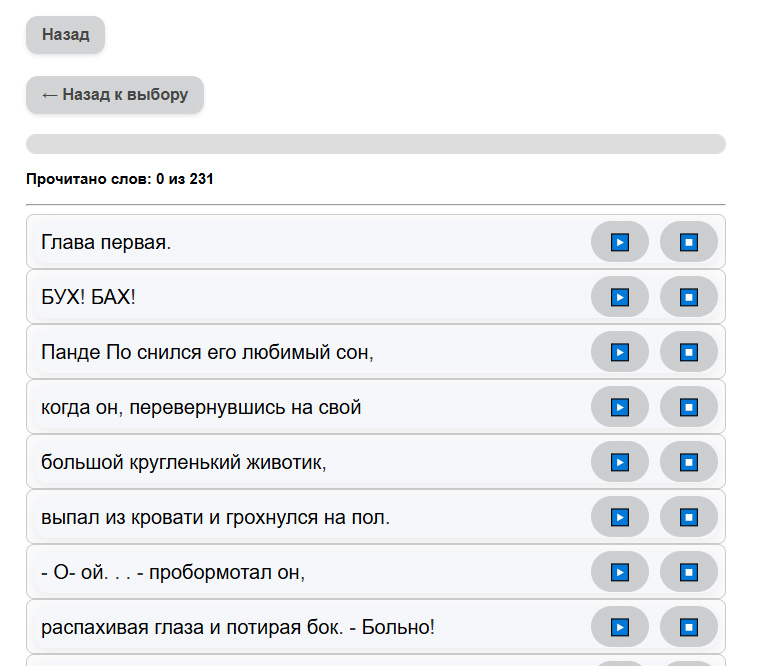This screenshot has width=761, height=666.
Task: Stop 'Панде По снился' line audio
Action: tap(689, 352)
